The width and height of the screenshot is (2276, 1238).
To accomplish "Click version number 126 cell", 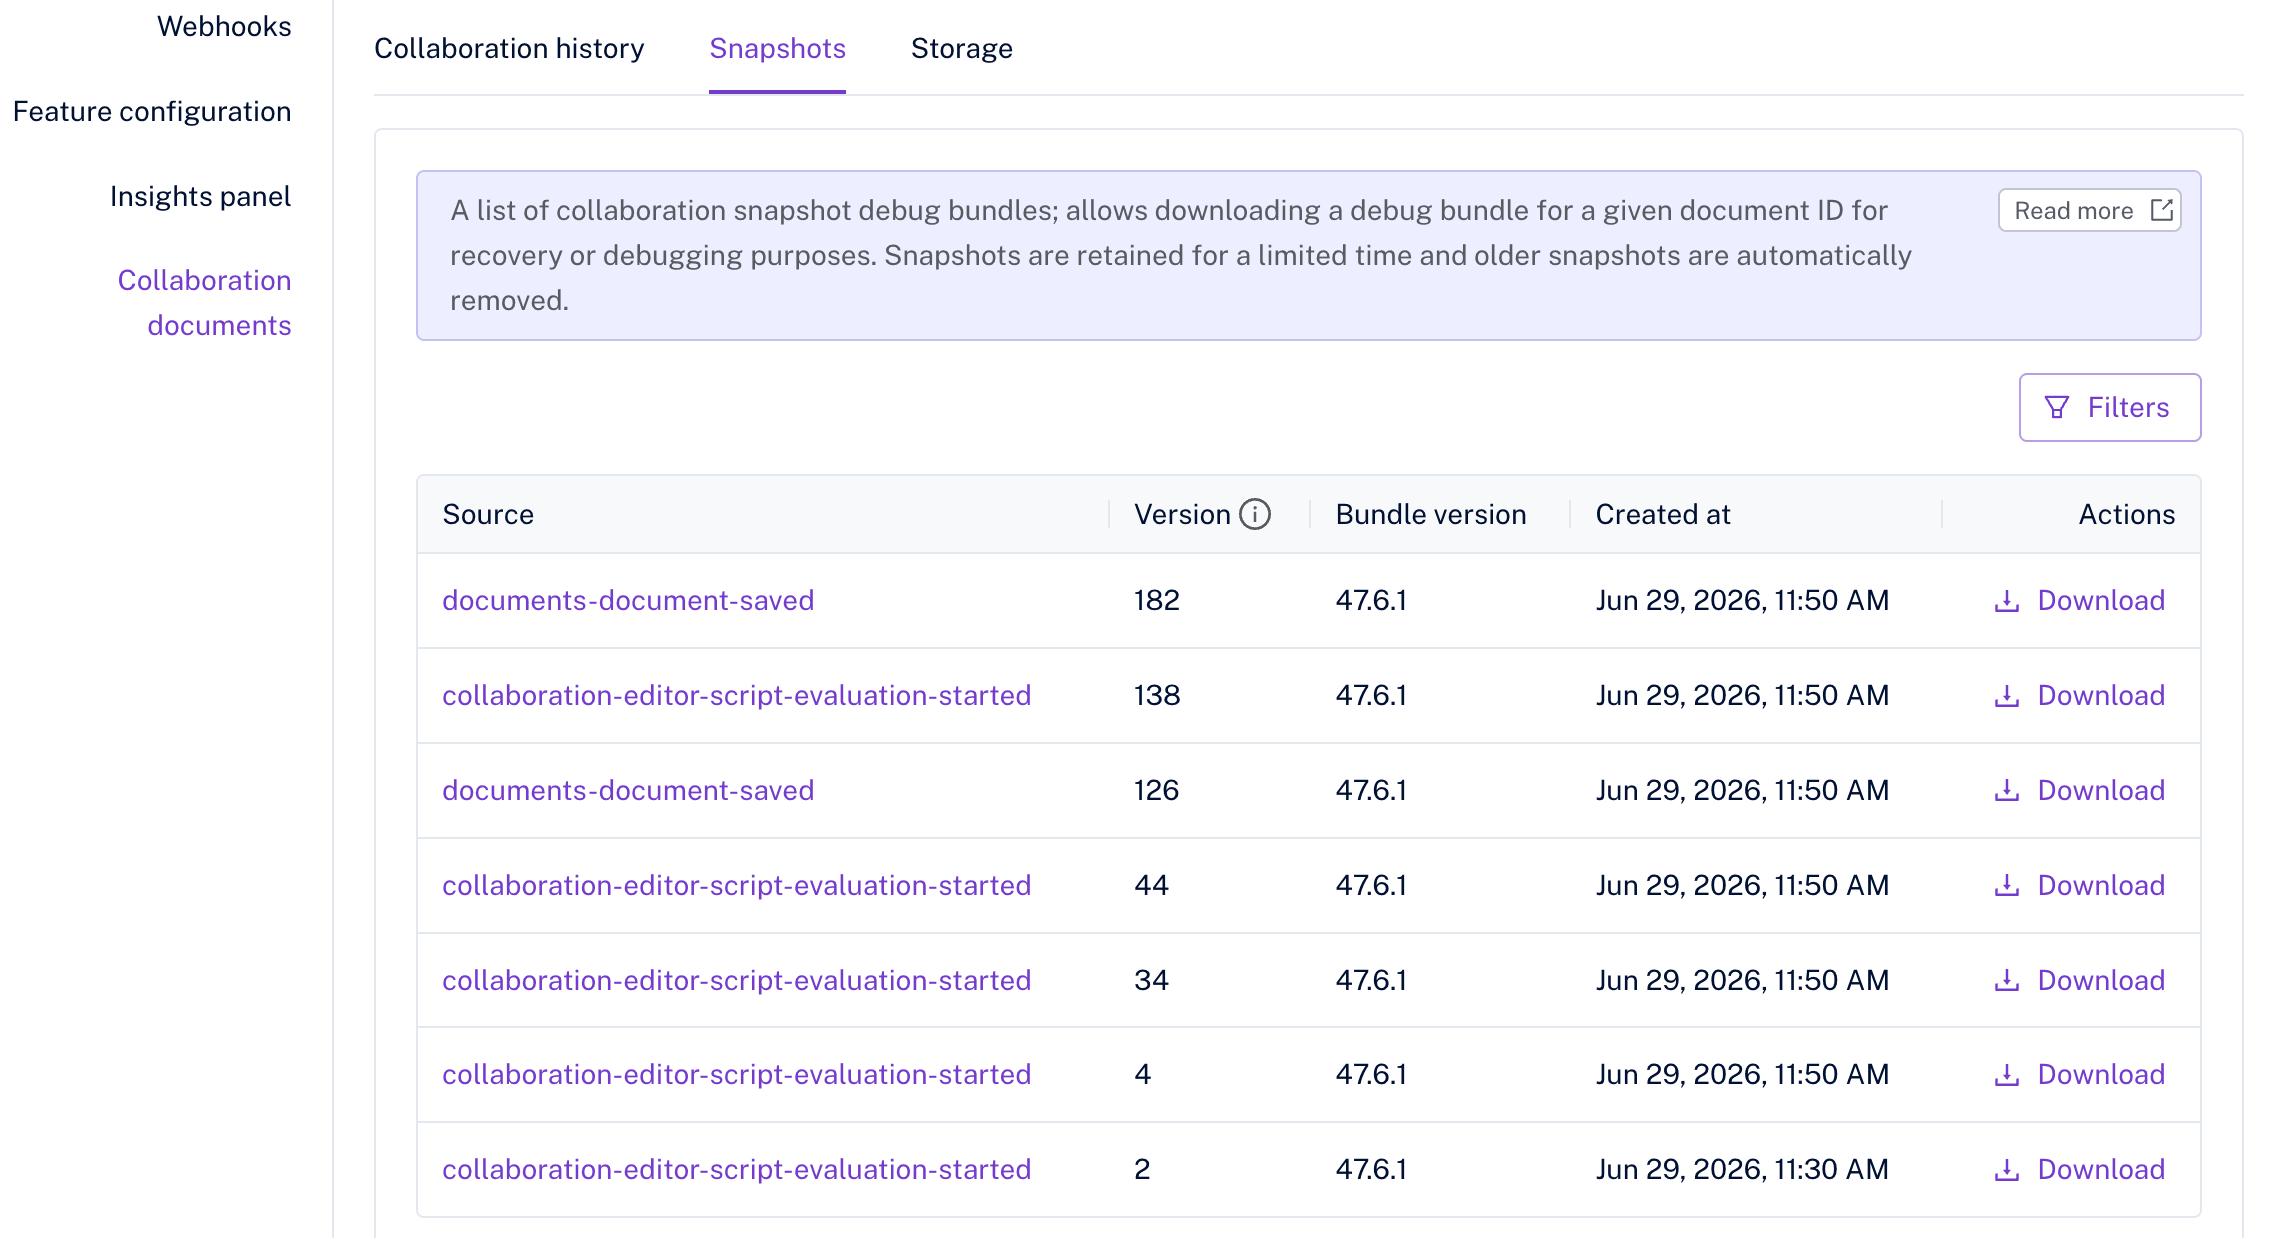I will 1156,790.
